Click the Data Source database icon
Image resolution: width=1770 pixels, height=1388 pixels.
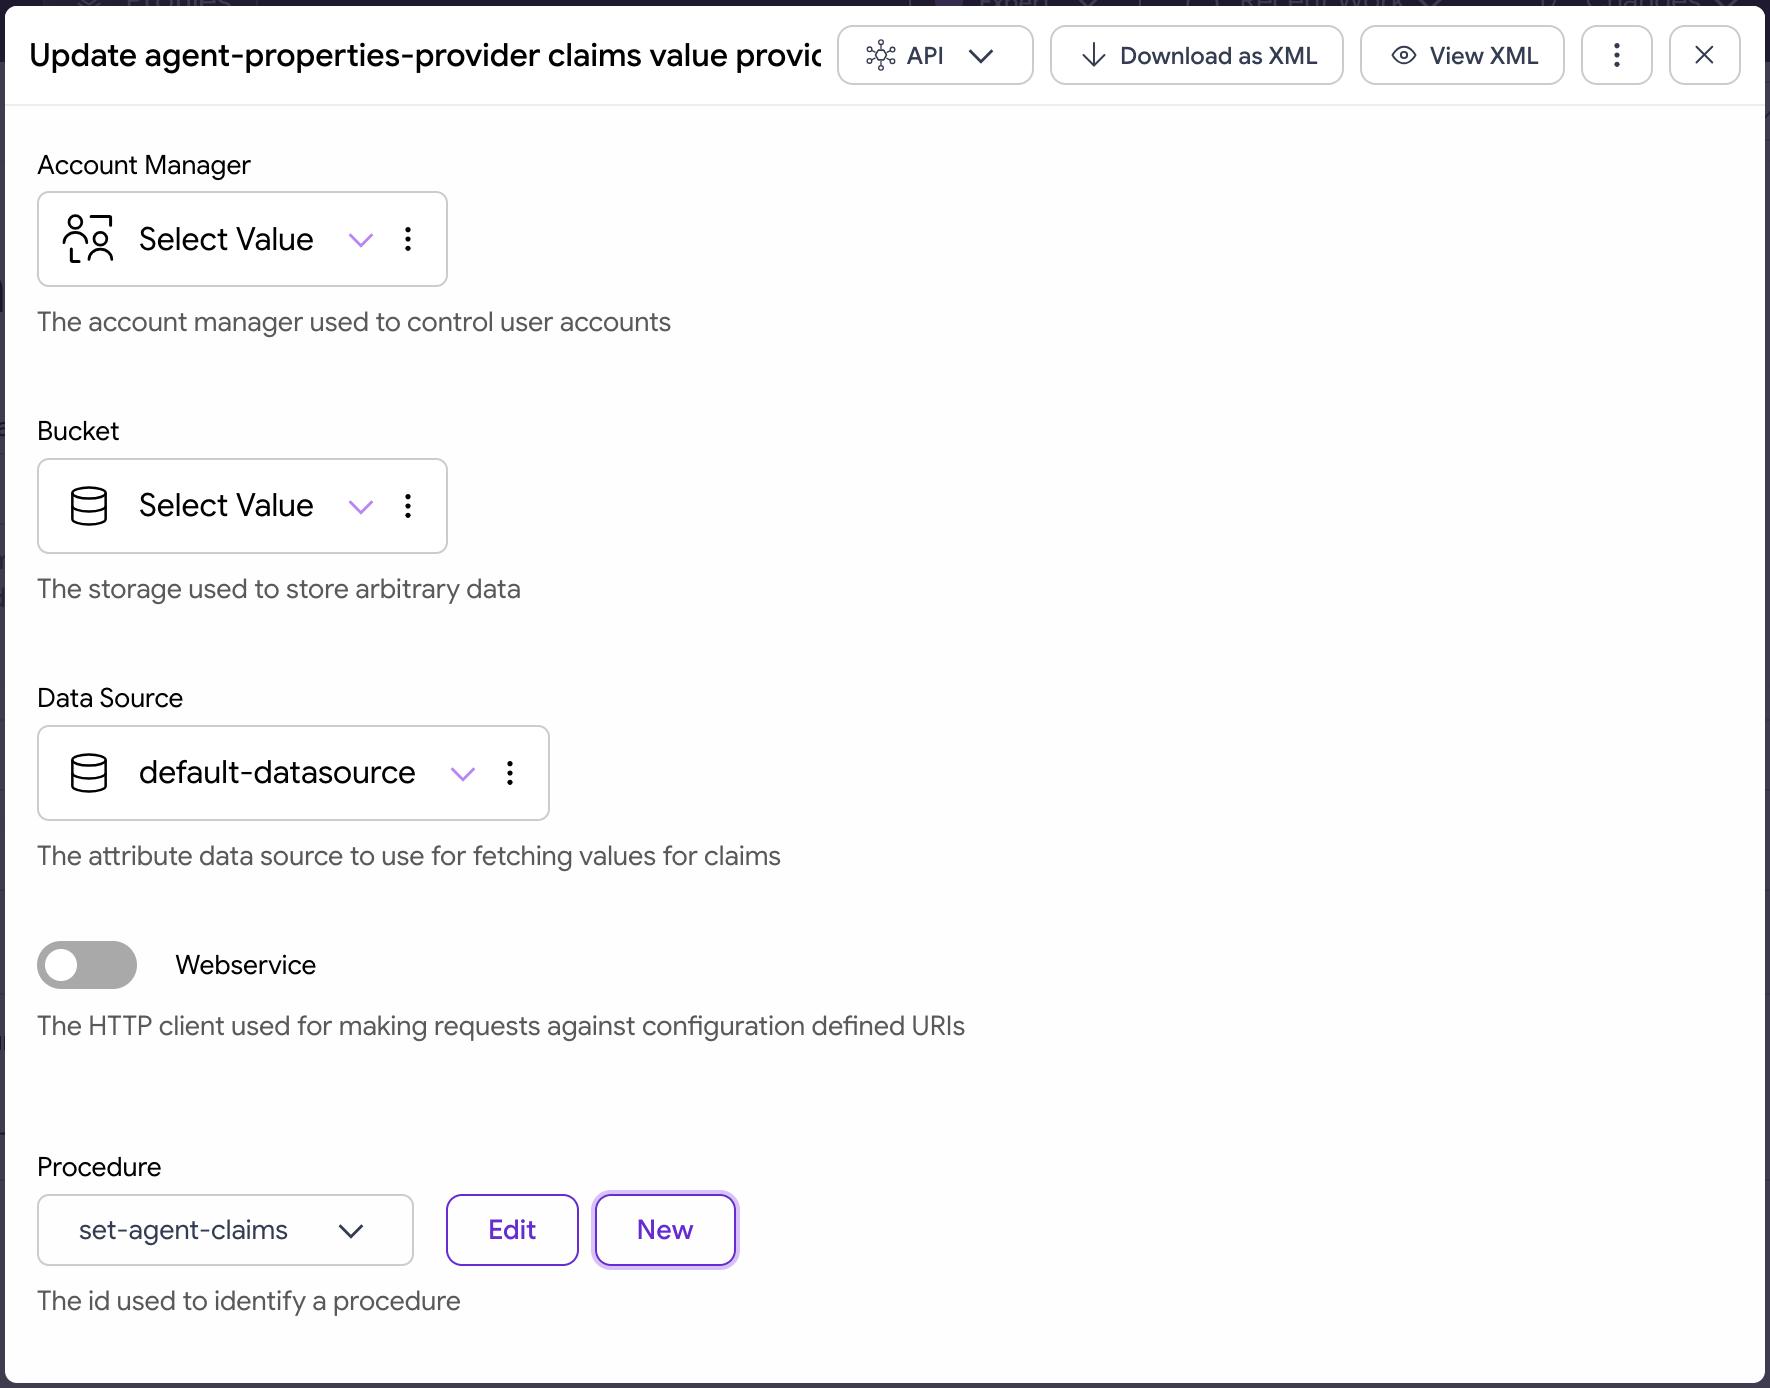89,773
